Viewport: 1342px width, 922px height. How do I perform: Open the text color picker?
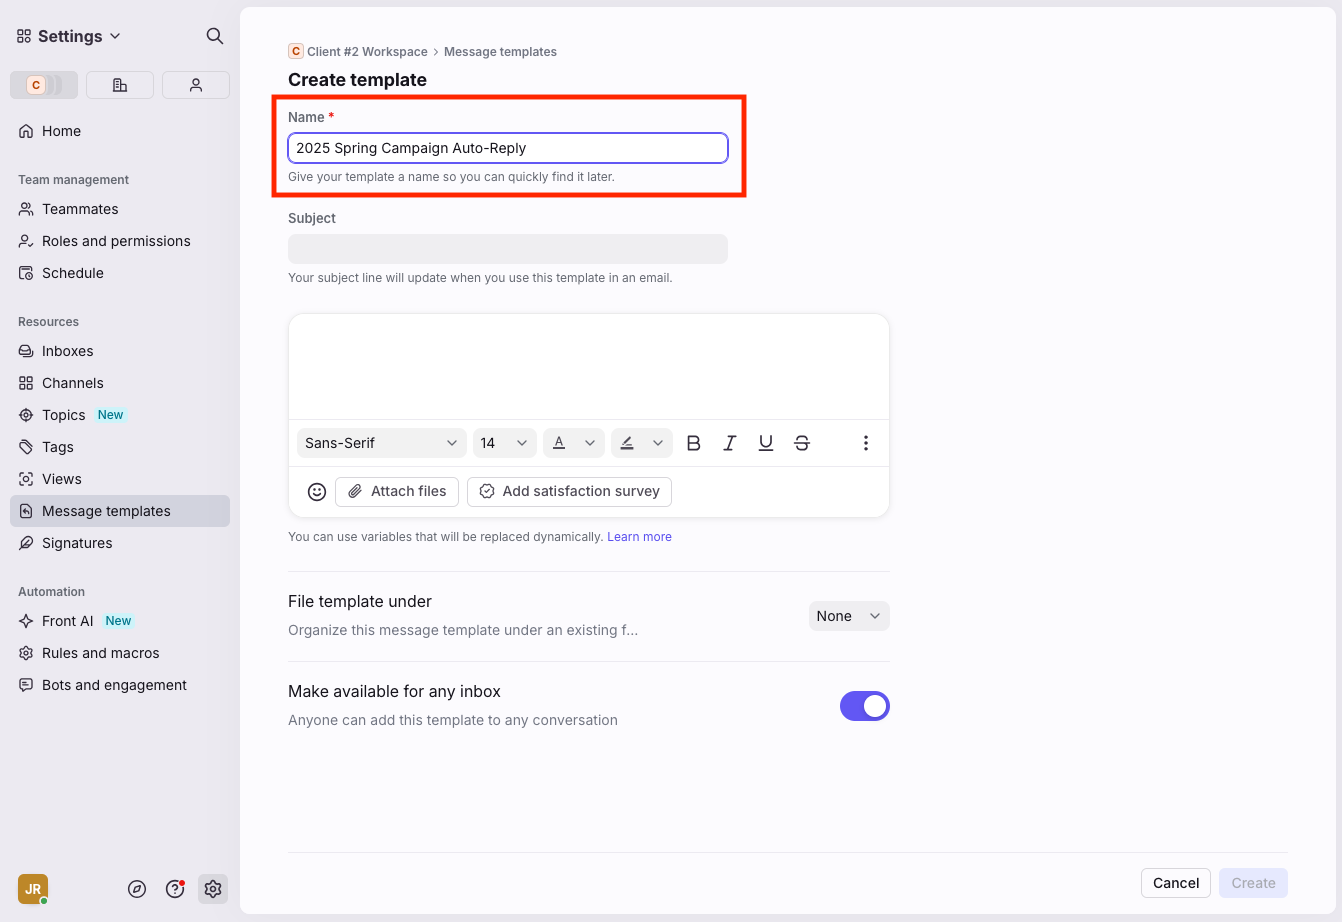point(573,443)
